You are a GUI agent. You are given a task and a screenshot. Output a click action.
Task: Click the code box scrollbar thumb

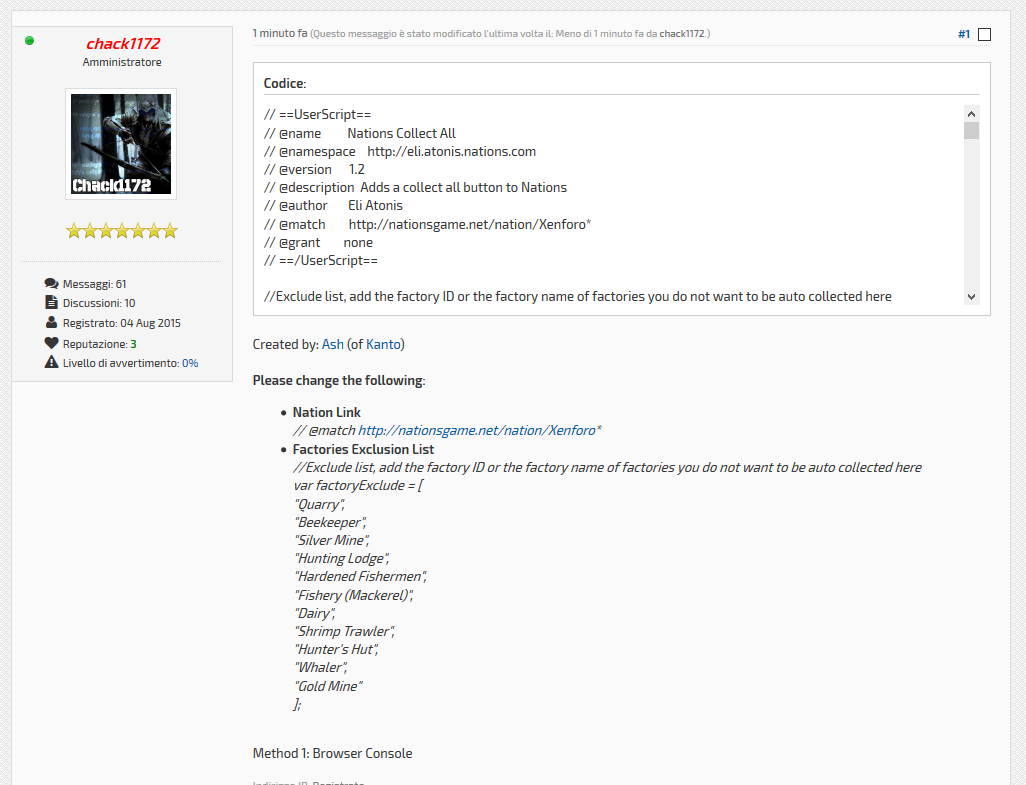click(972, 130)
